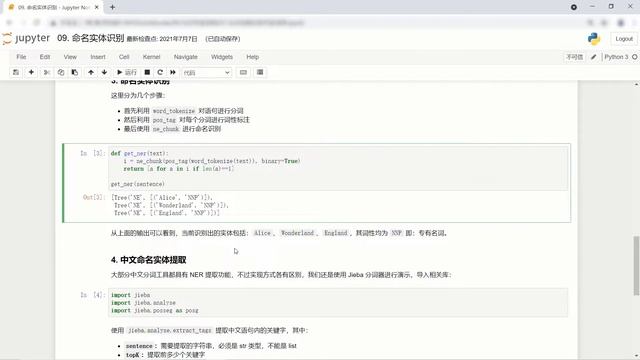Image resolution: width=640 pixels, height=360 pixels.
Task: Click the notebook vertical scrollbar
Action: tap(636, 265)
